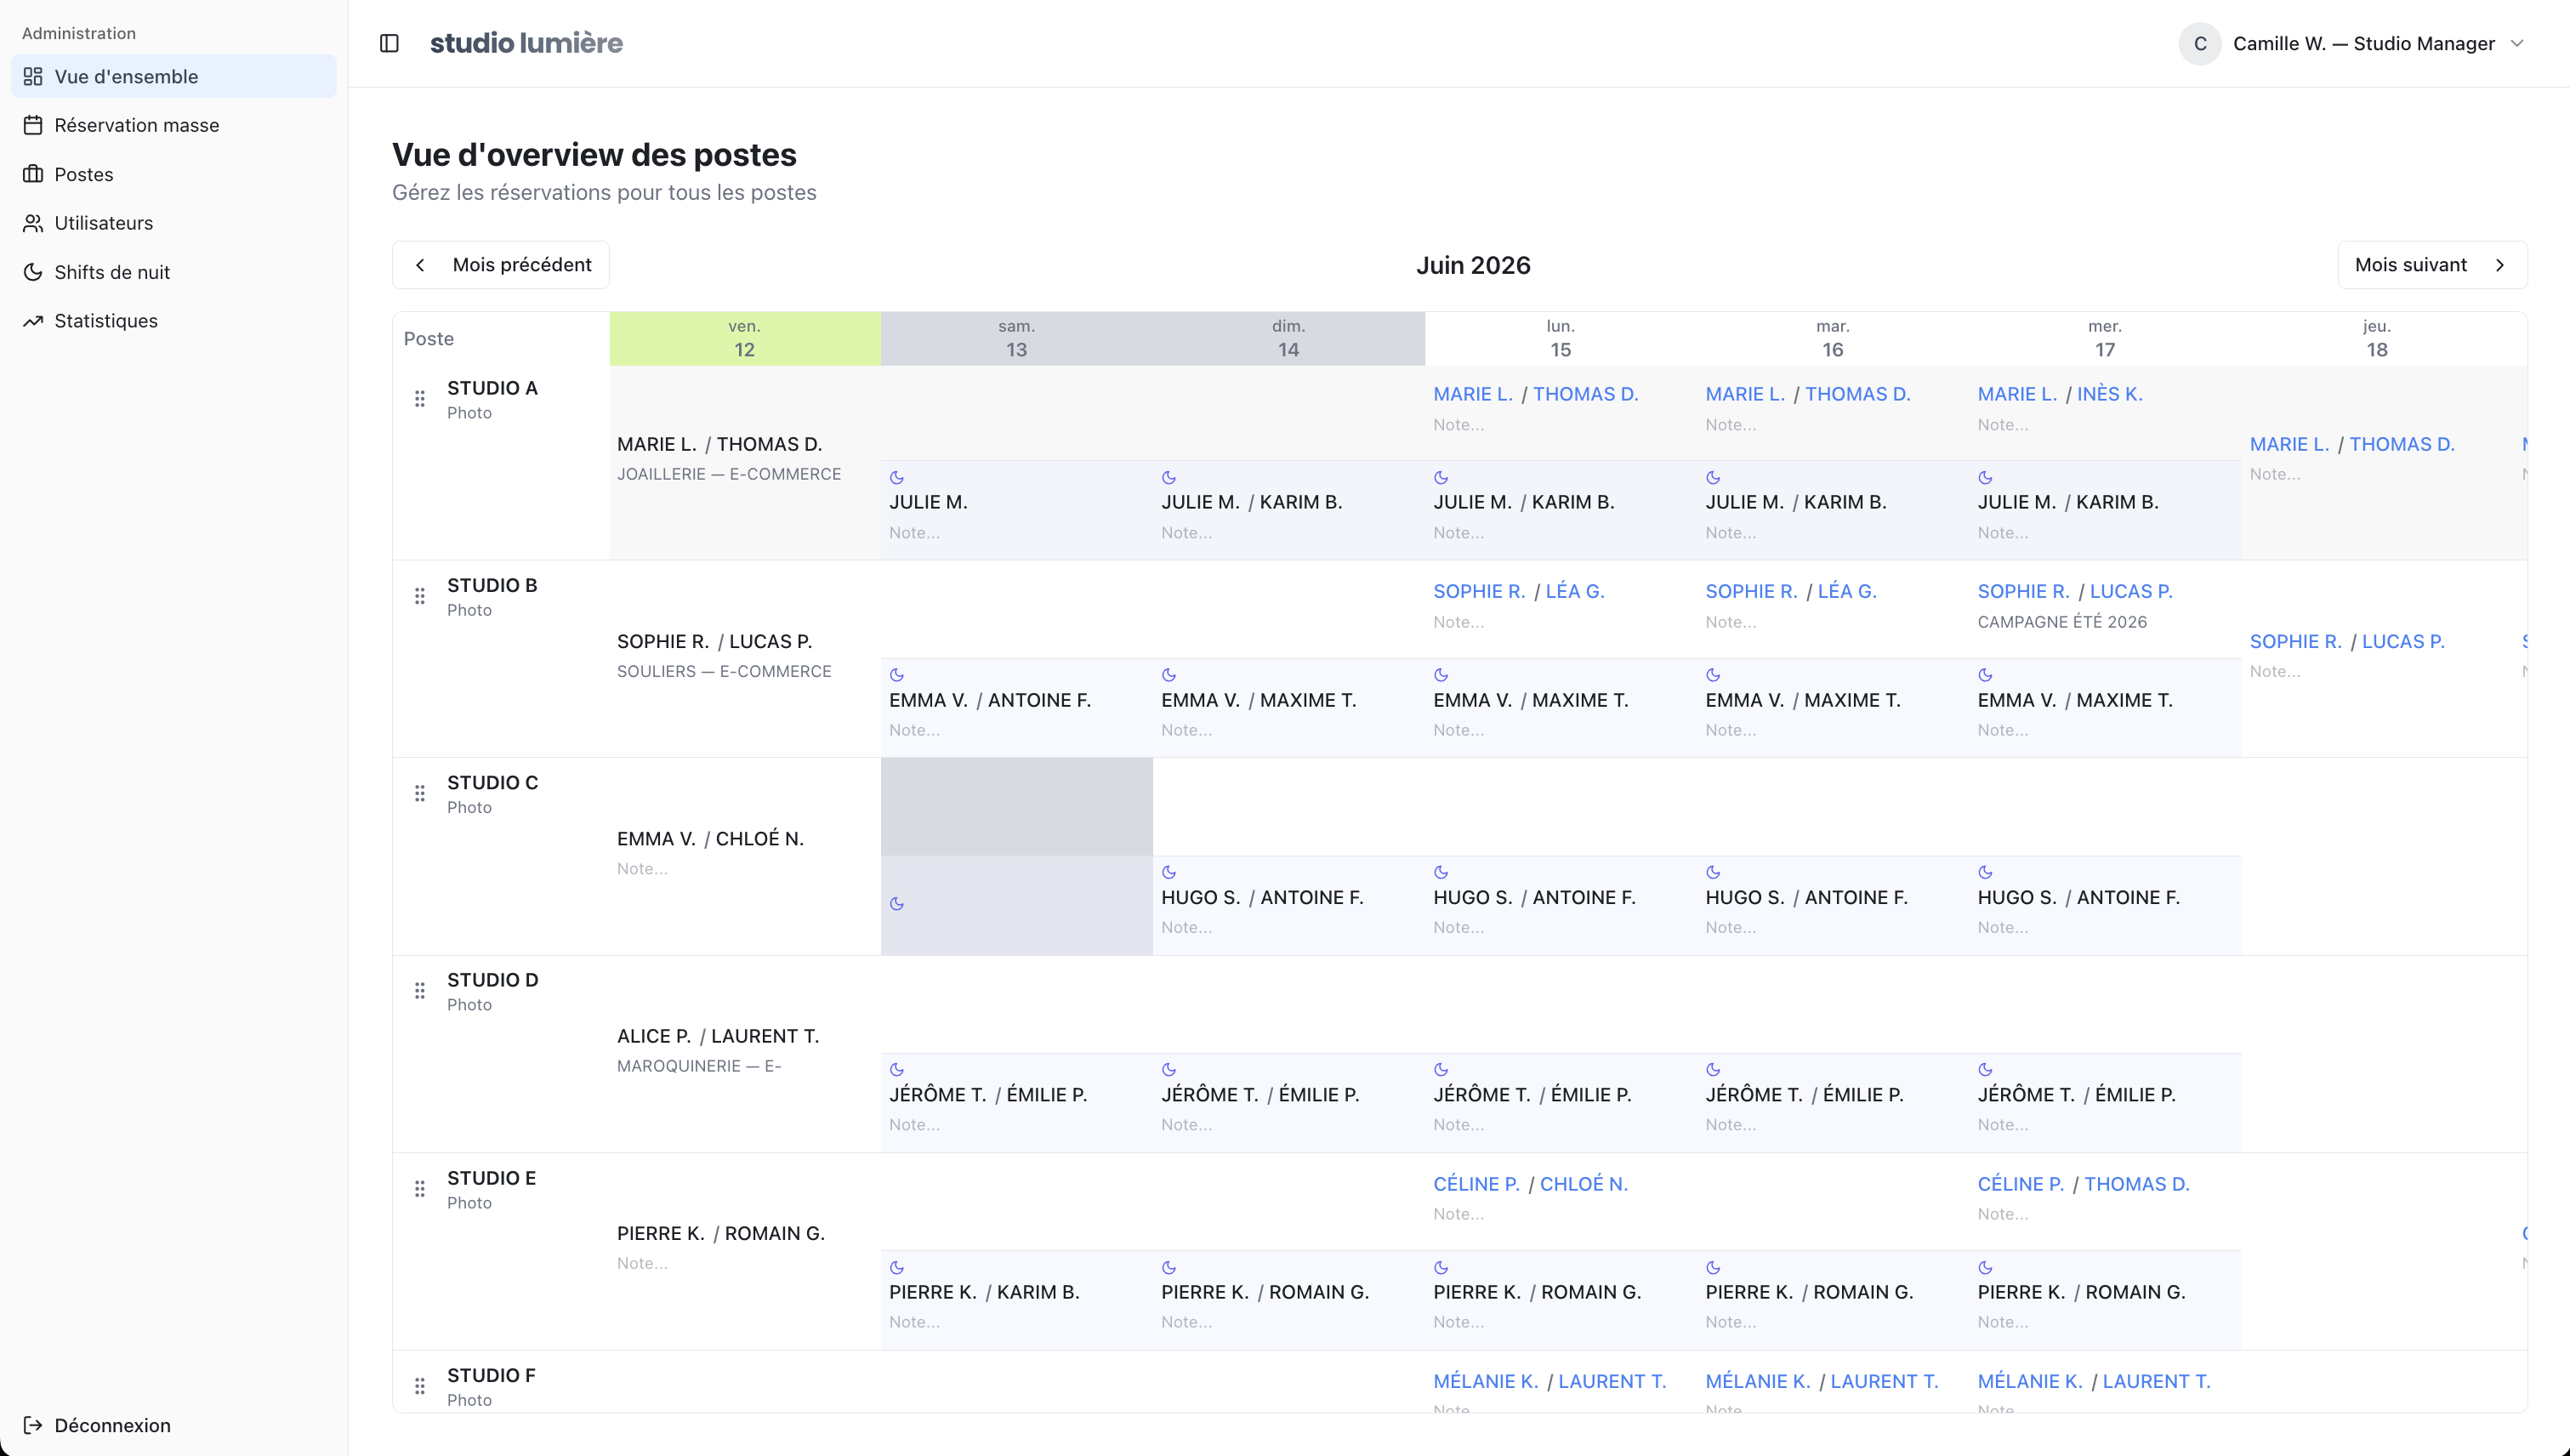The height and width of the screenshot is (1456, 2570).
Task: Select EMMA V. / ANTOINE F. night shift
Action: click(990, 700)
